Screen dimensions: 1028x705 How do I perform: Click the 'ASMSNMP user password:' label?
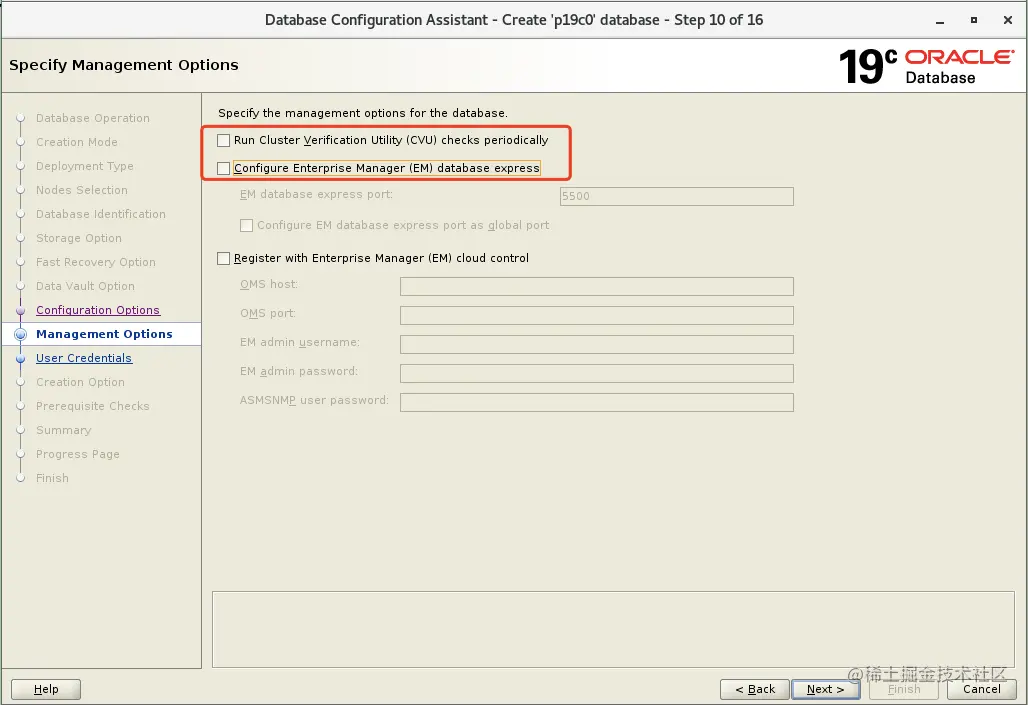314,400
